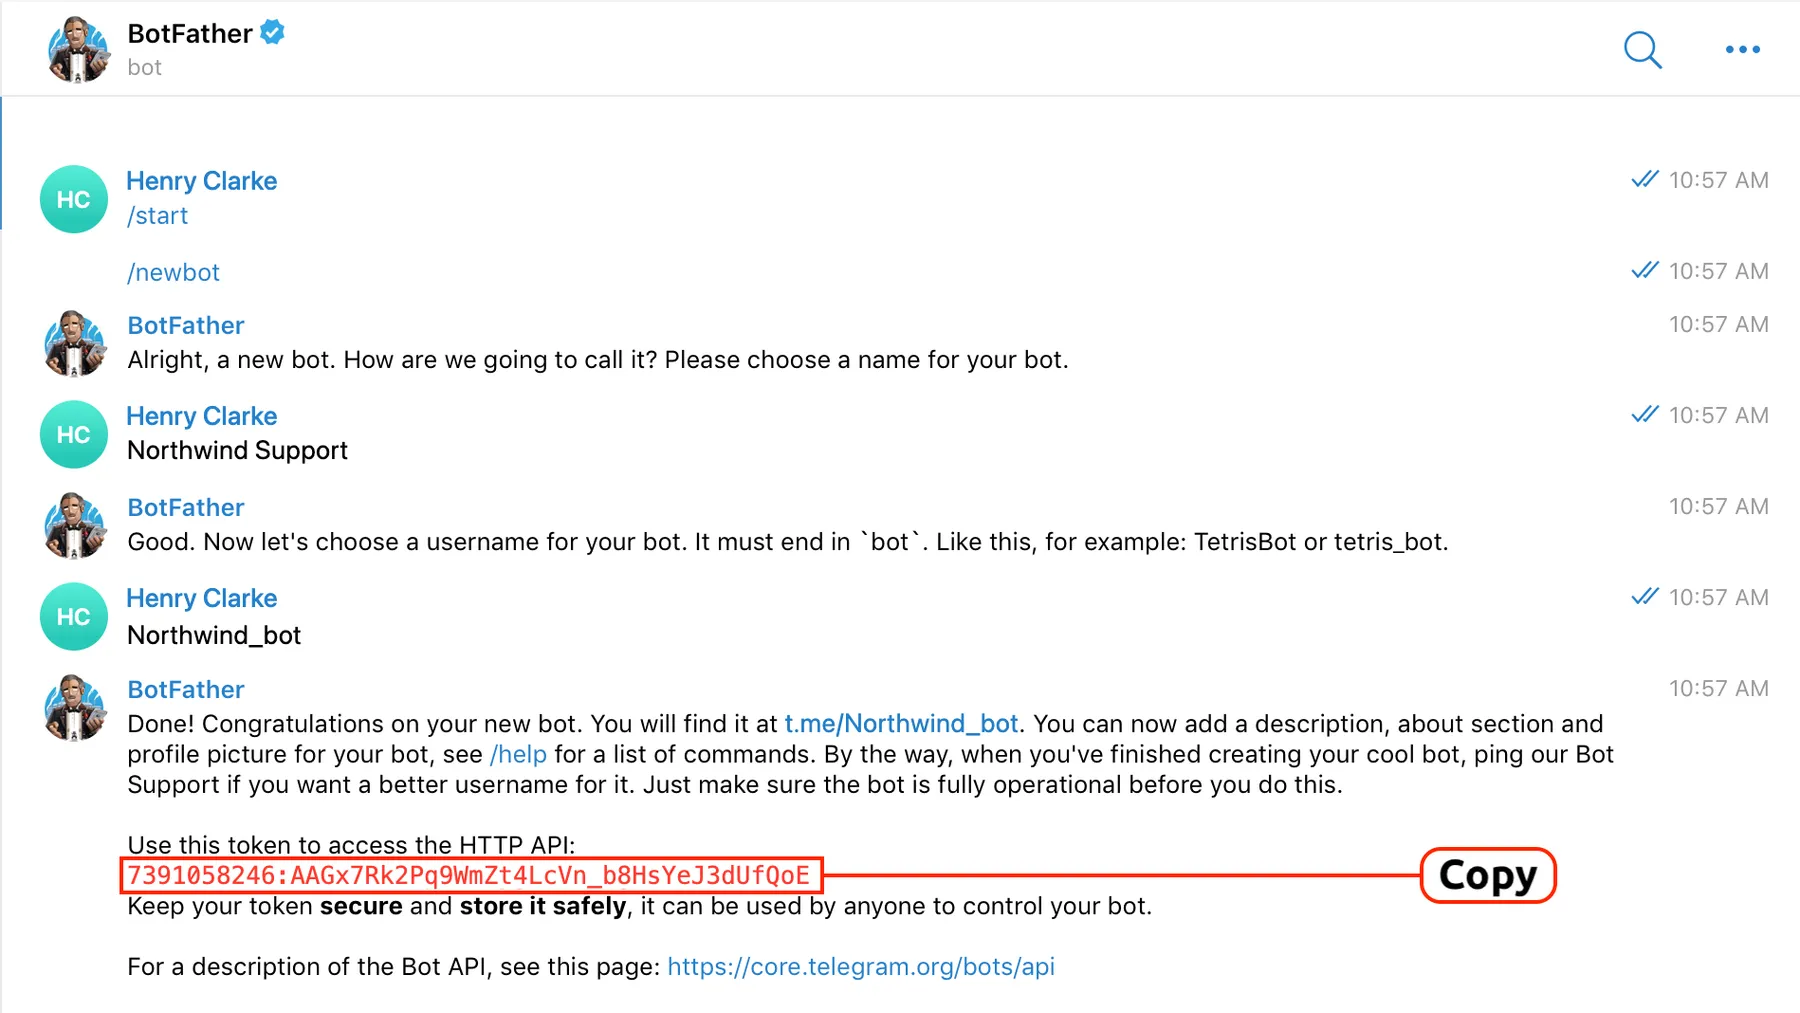Click the HC avatar beside Northwind_bot message
1800x1013 pixels.
(x=74, y=616)
